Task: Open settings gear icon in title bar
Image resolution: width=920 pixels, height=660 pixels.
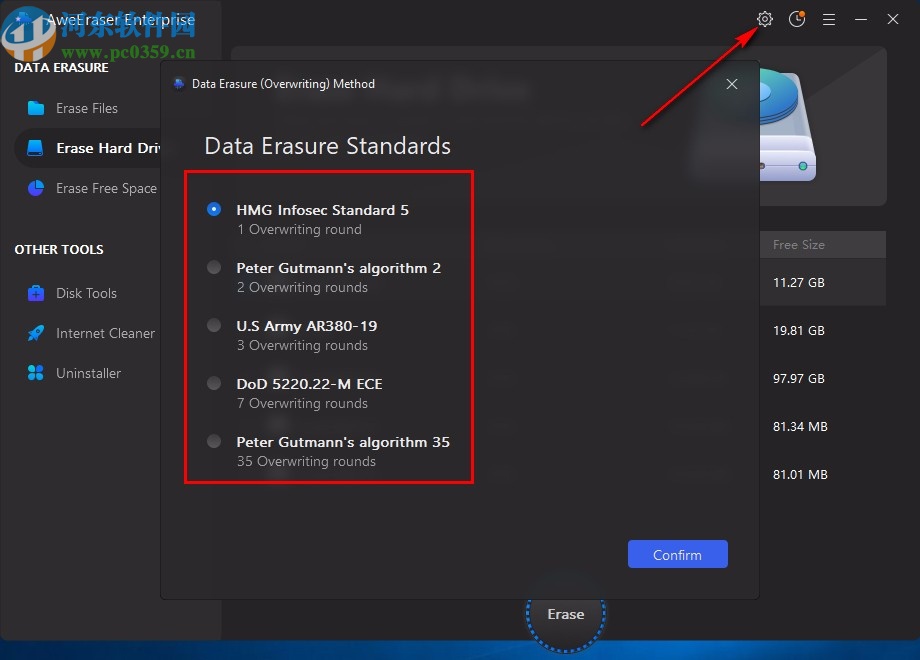Action: coord(765,19)
